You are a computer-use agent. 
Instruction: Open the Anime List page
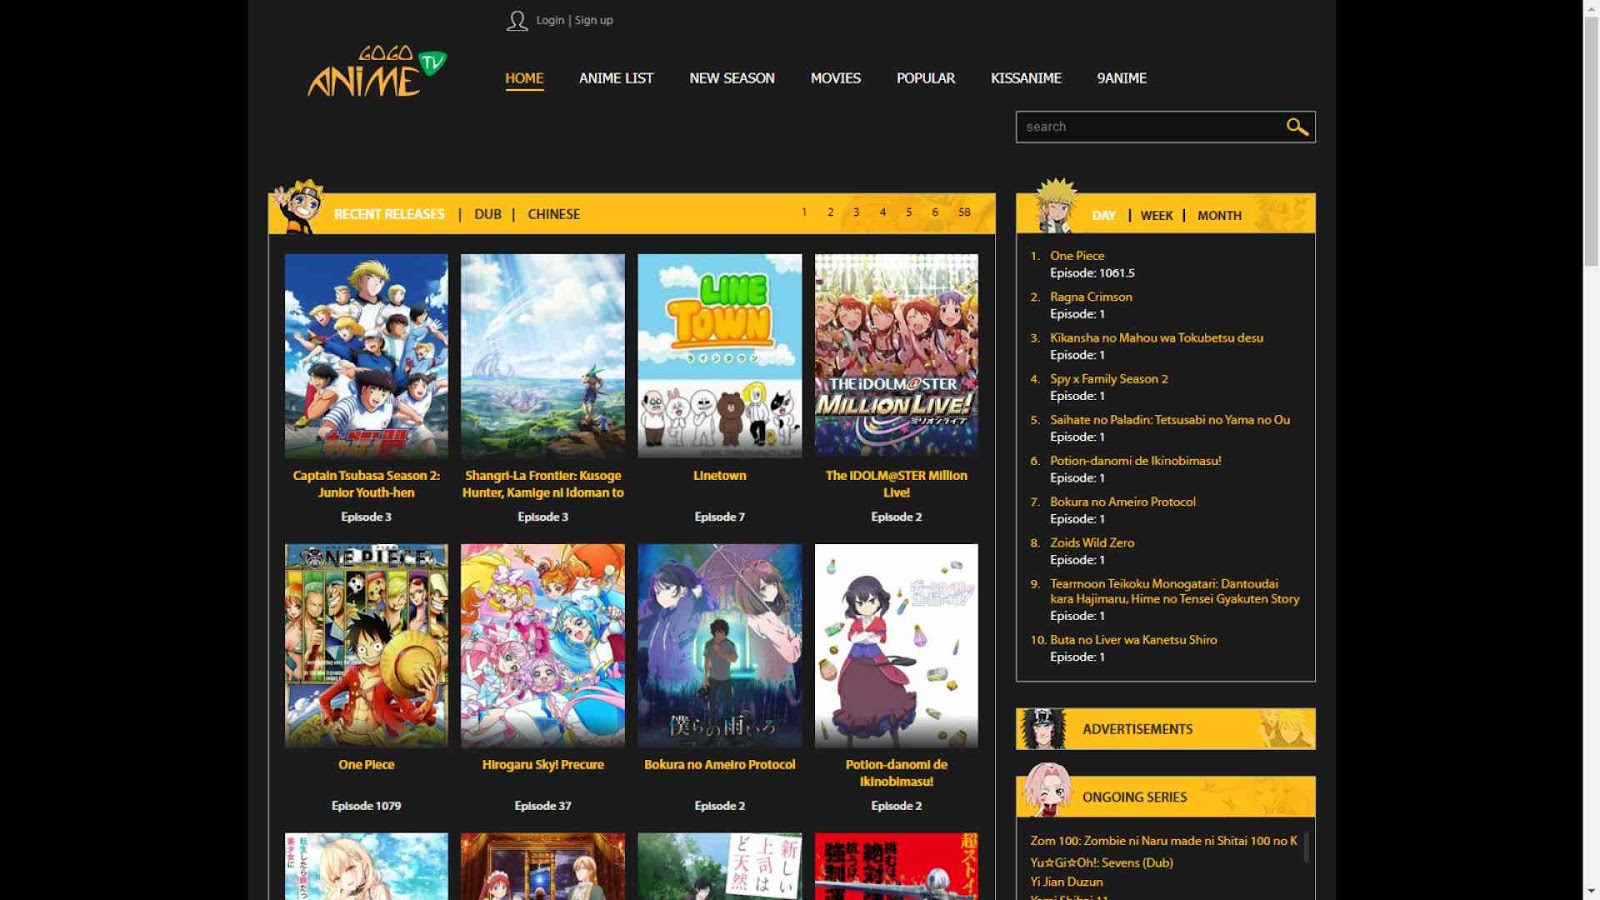click(x=616, y=78)
